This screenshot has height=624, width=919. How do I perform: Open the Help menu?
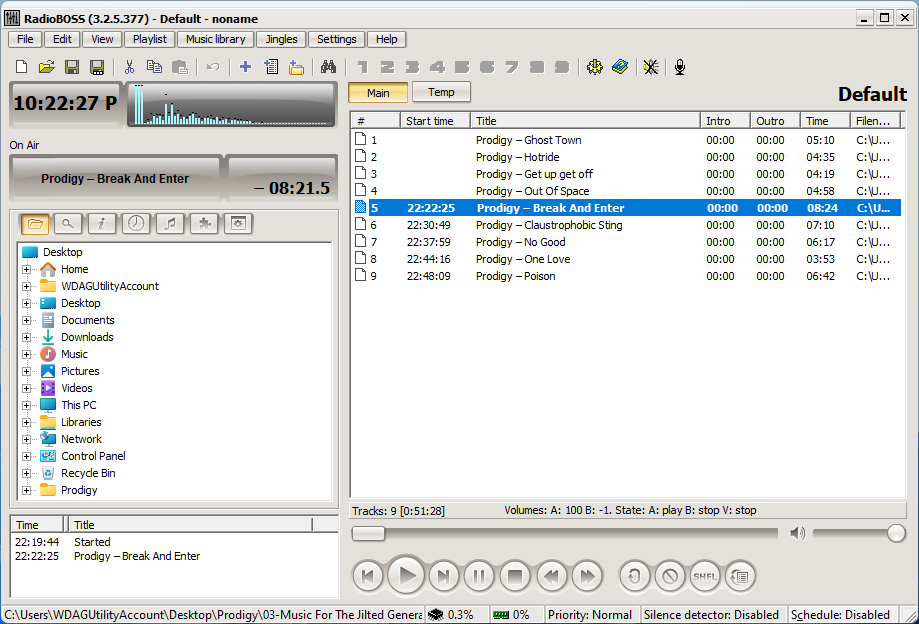386,39
